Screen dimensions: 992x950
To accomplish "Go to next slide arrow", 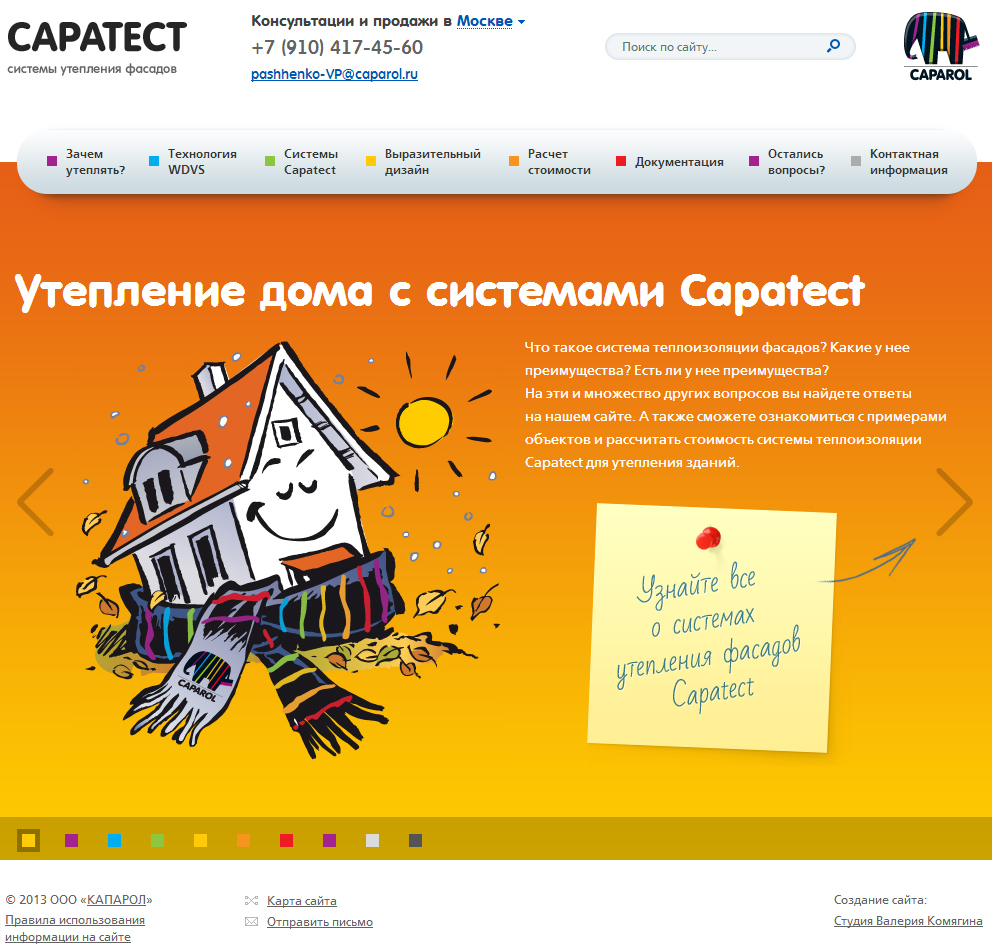I will pos(954,502).
